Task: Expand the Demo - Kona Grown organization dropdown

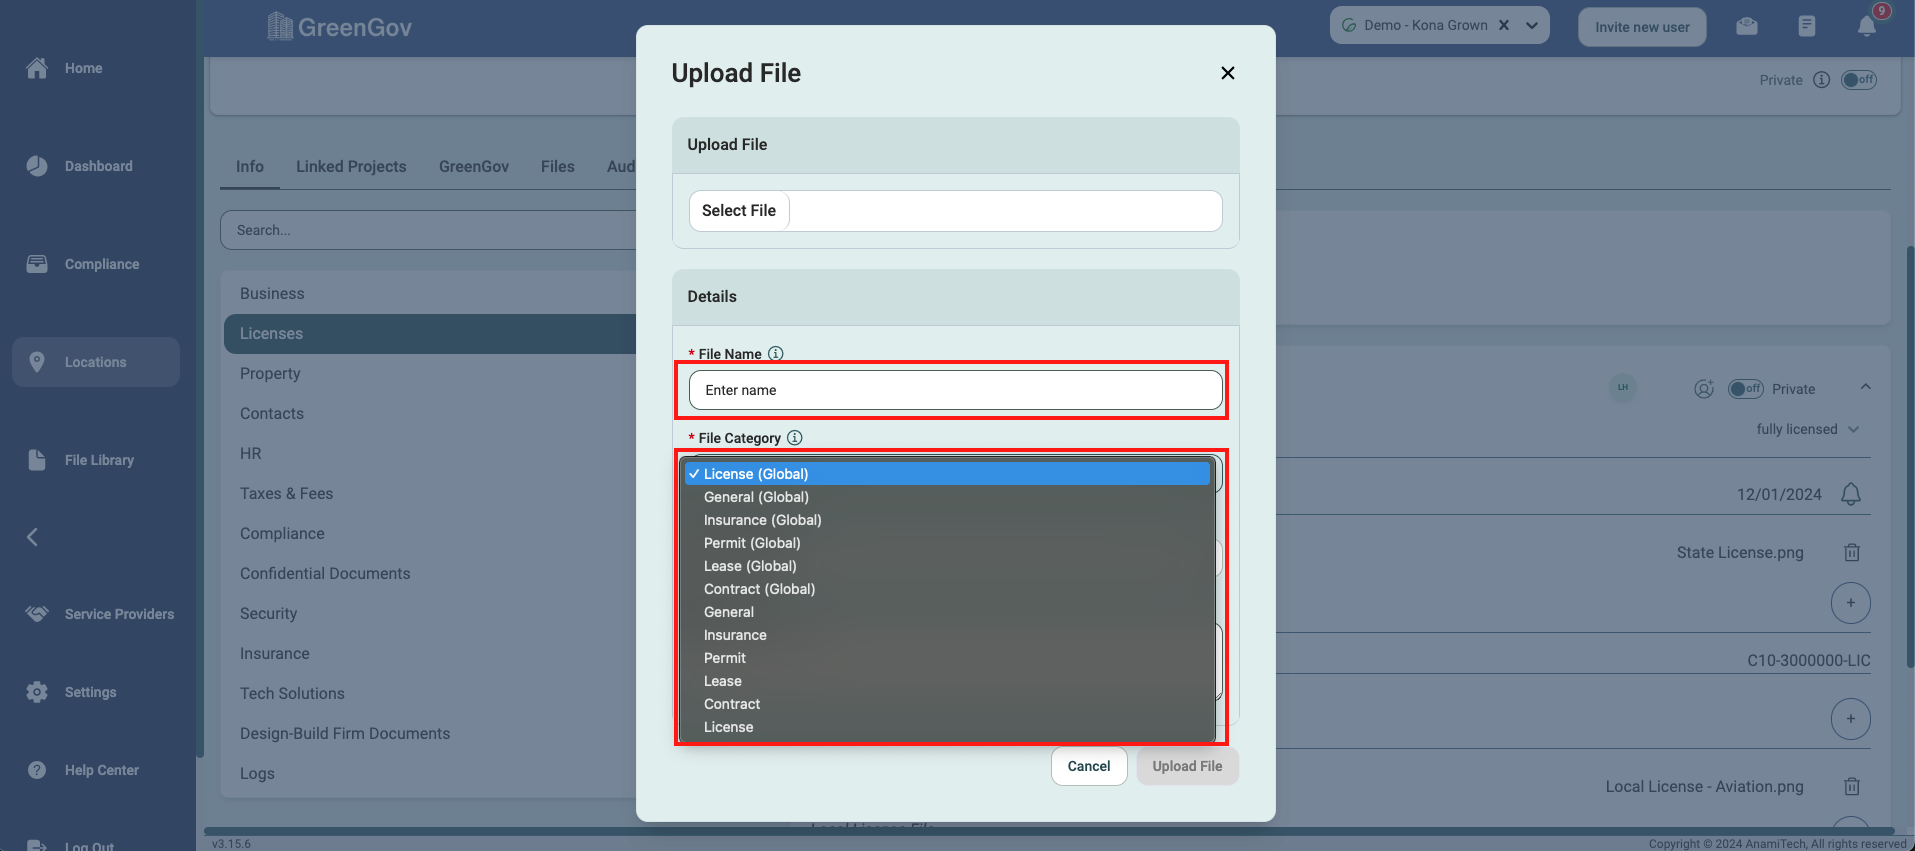Action: point(1531,26)
